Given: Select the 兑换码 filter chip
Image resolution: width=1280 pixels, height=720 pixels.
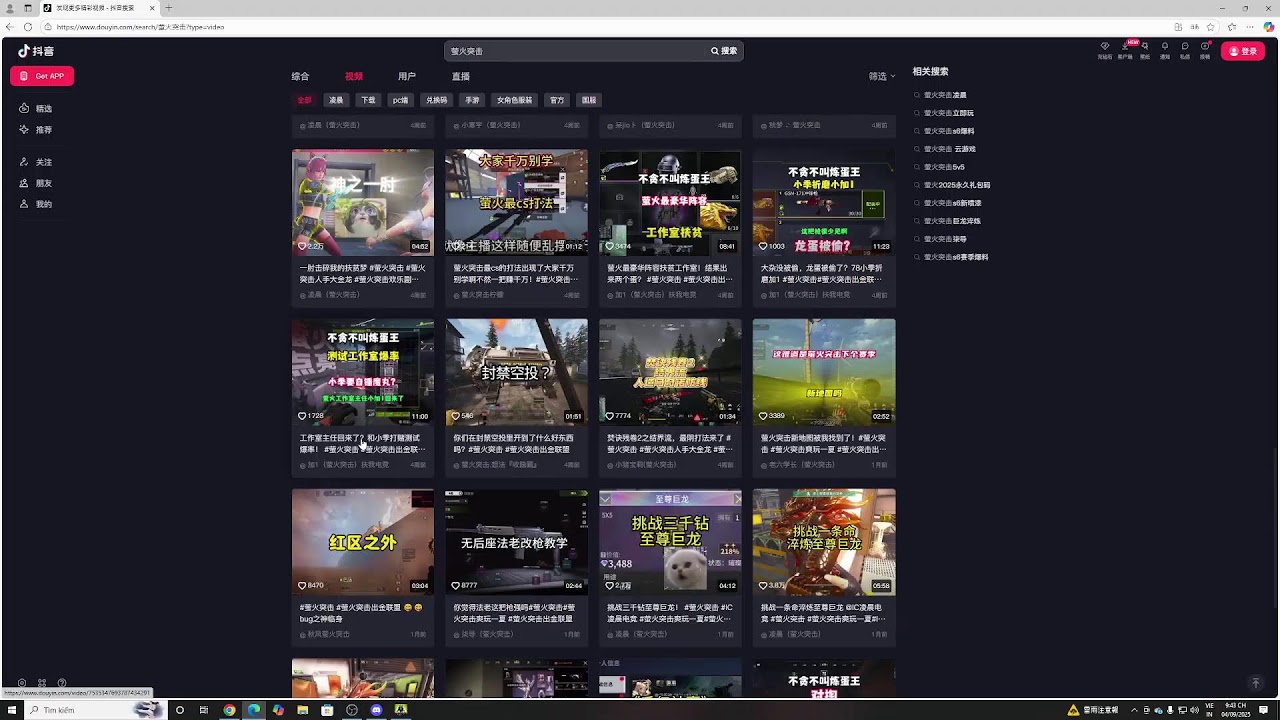Looking at the screenshot, I should pyautogui.click(x=436, y=100).
